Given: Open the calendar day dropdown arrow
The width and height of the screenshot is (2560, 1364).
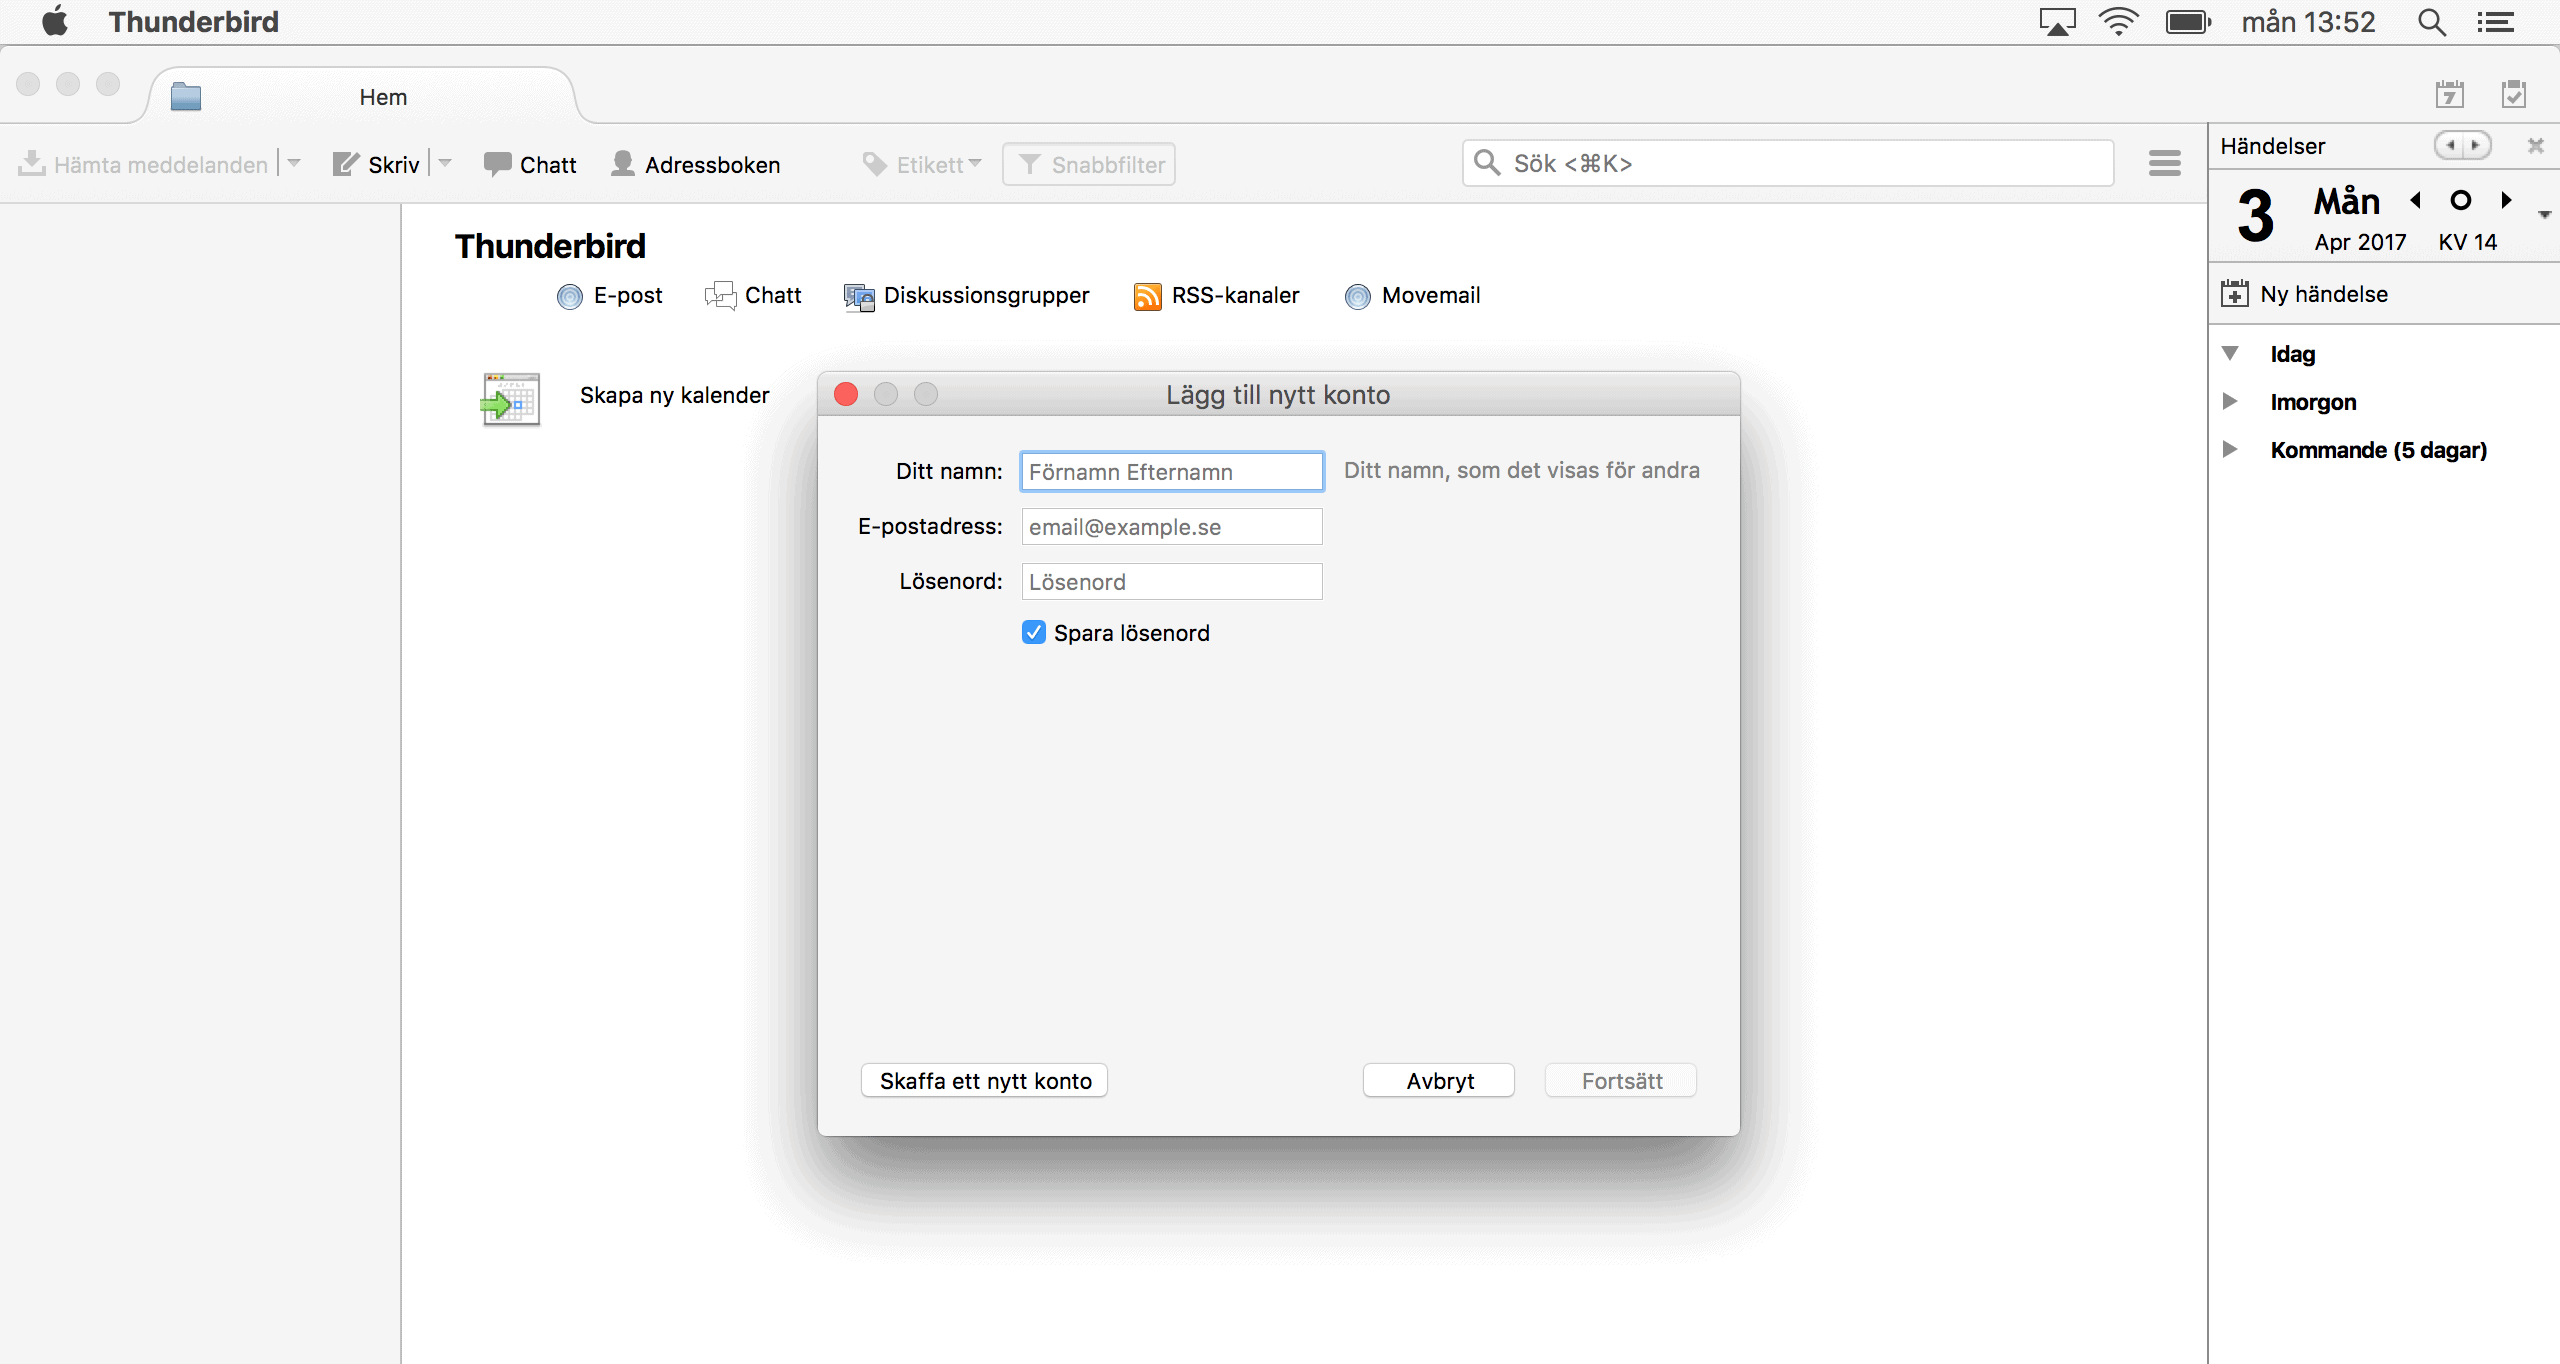Looking at the screenshot, I should (2544, 214).
